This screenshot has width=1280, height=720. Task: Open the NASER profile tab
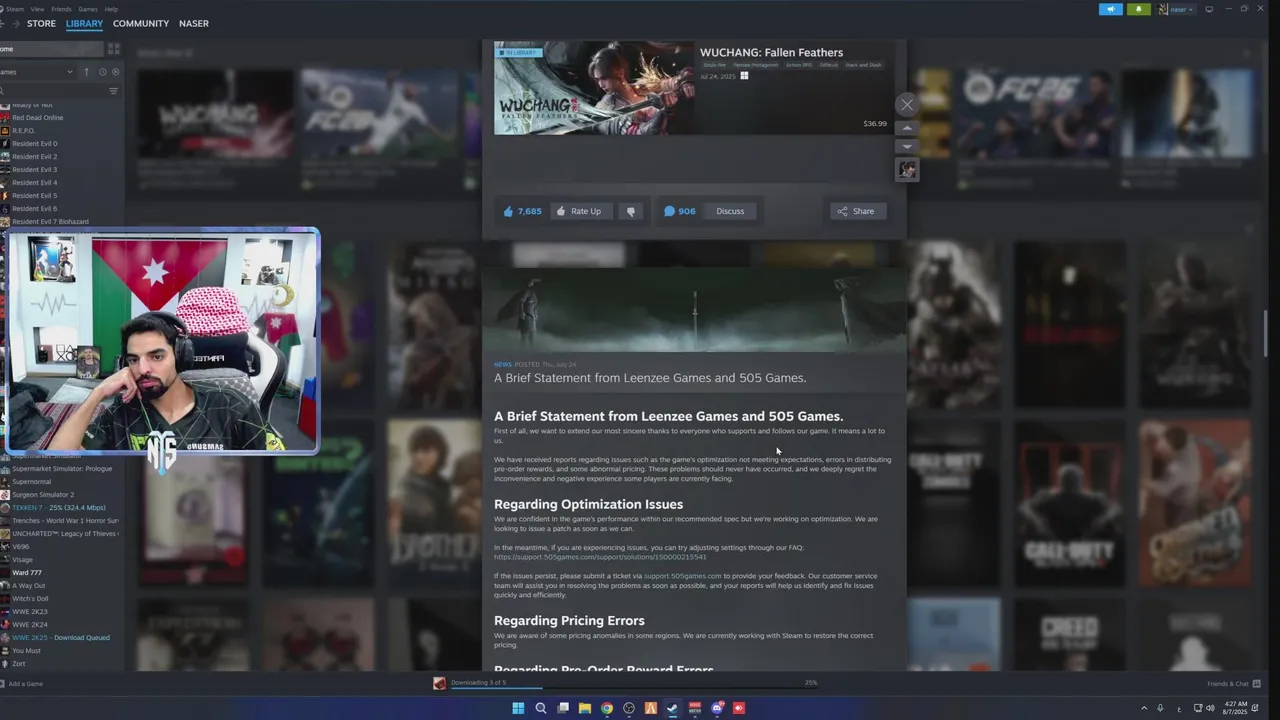194,23
